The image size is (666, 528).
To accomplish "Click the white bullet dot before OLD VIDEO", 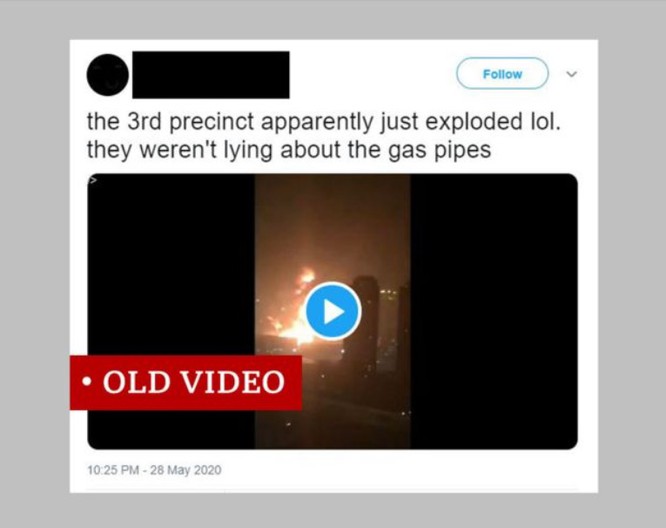I will coord(89,383).
